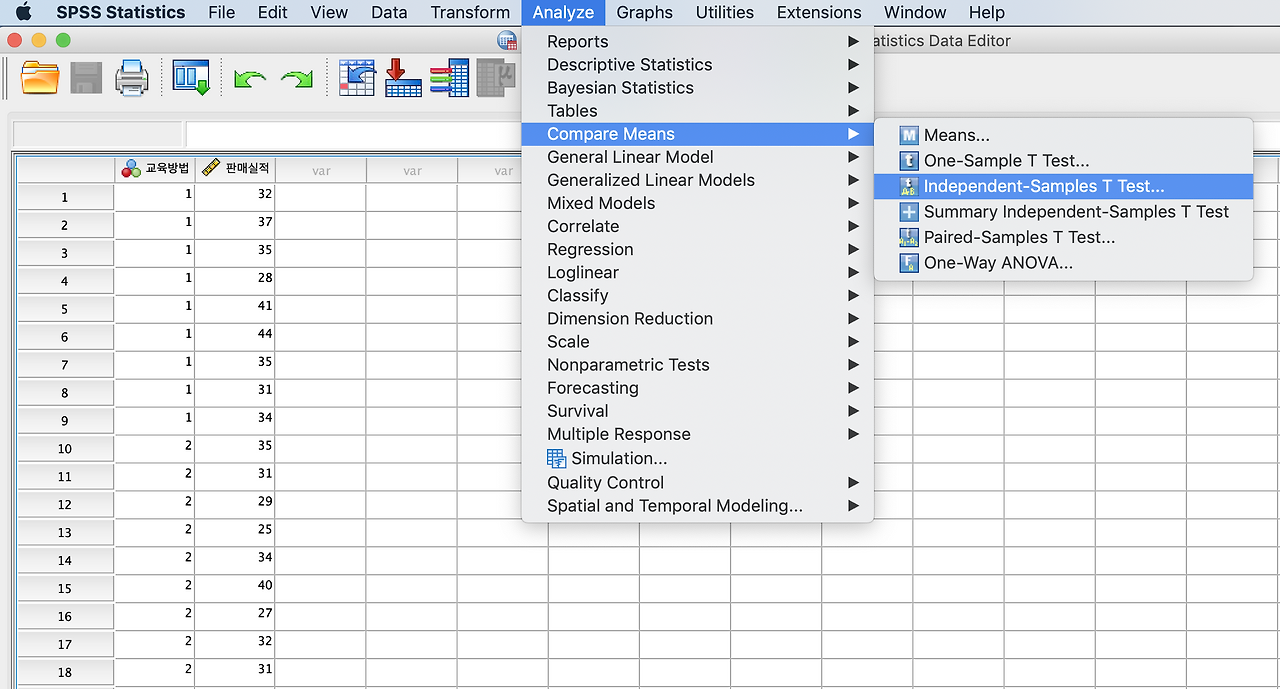Click the green Redo arrow
This screenshot has height=689, width=1280.
tap(296, 79)
